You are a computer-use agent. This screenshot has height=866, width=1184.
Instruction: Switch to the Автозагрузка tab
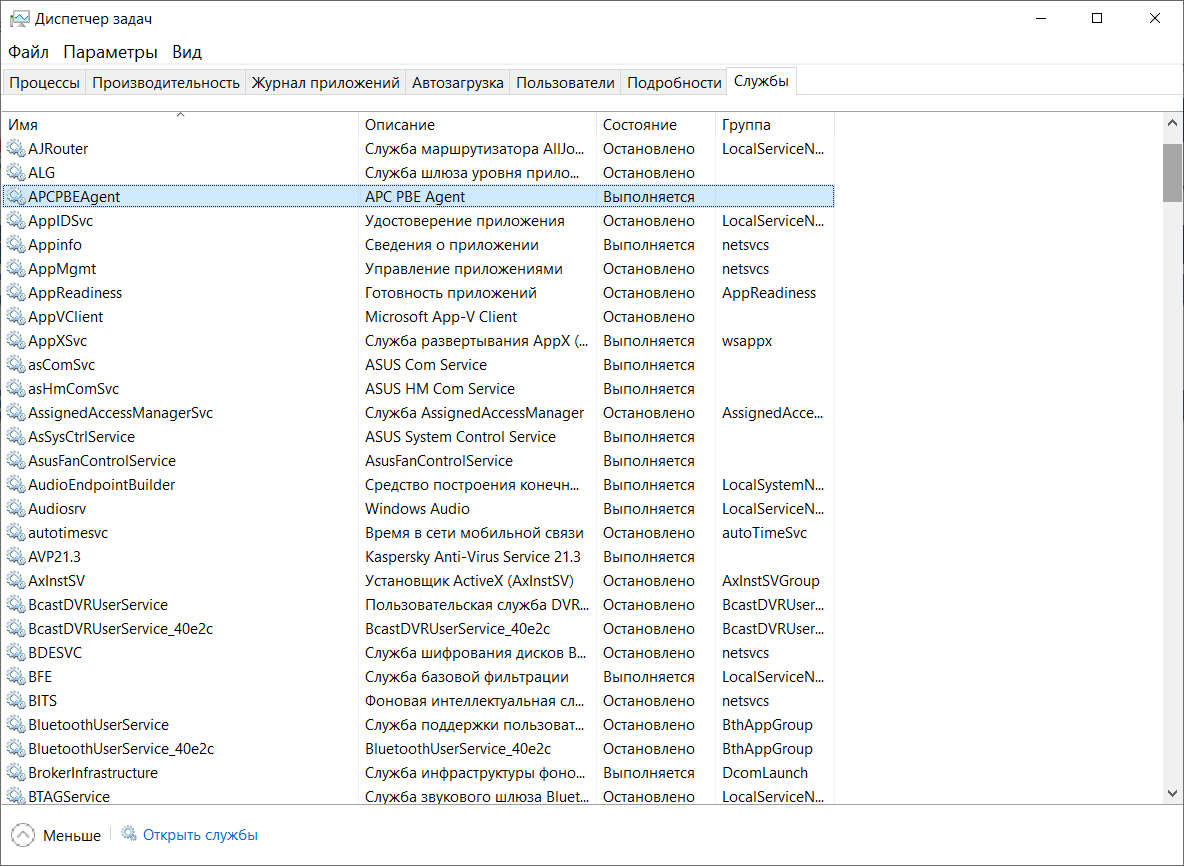(457, 83)
